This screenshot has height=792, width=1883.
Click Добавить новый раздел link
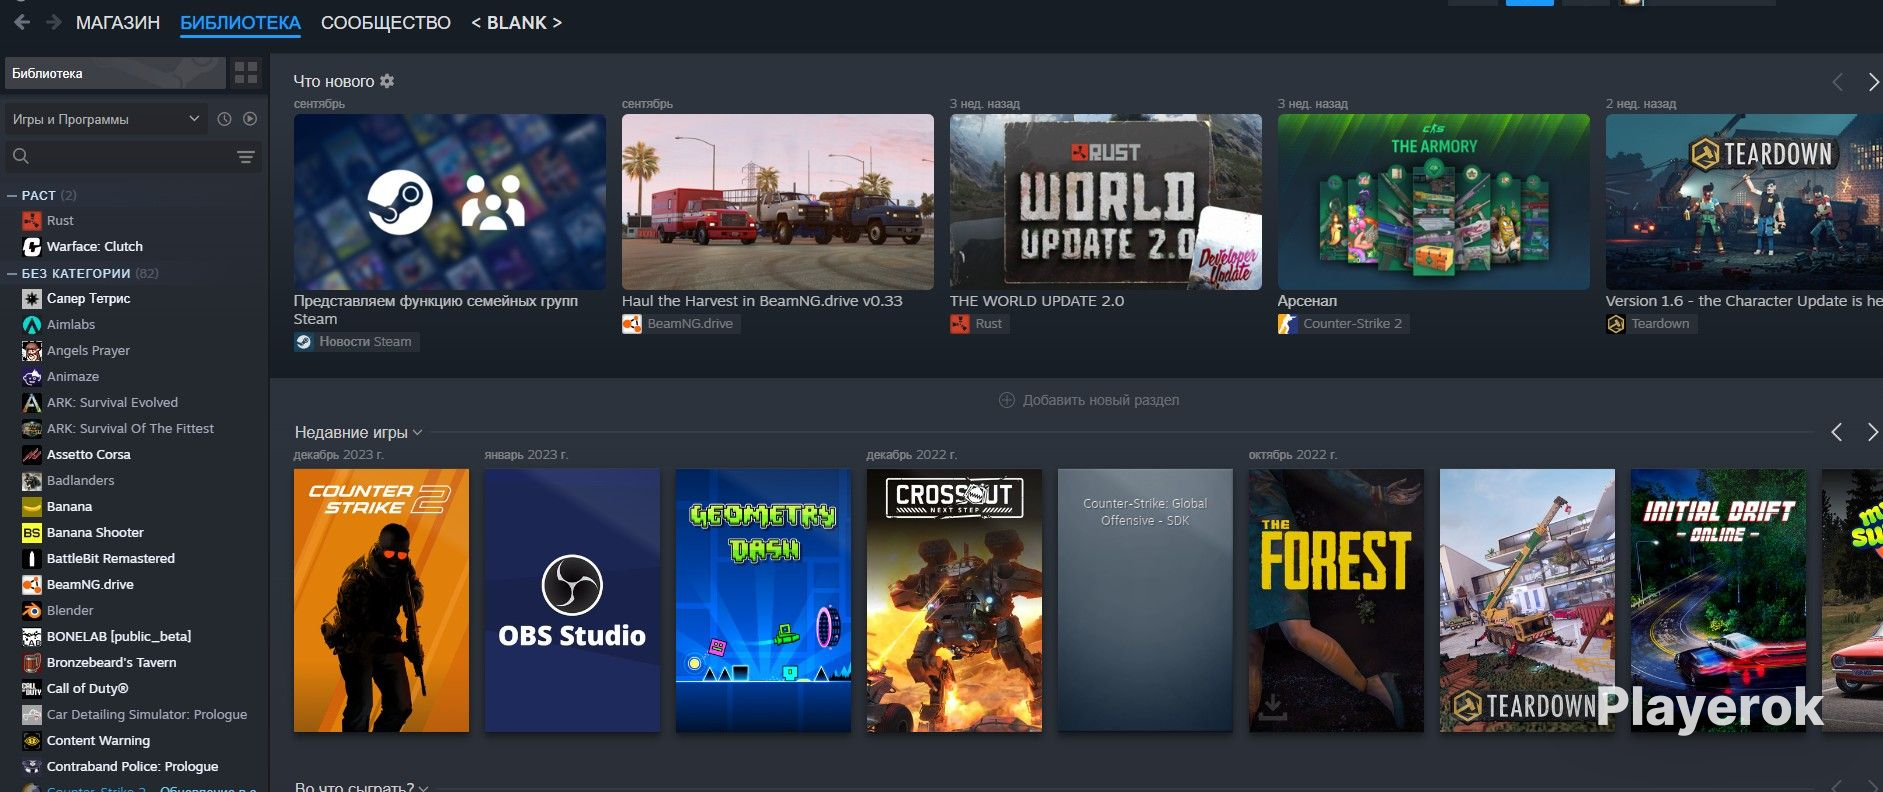point(1101,400)
